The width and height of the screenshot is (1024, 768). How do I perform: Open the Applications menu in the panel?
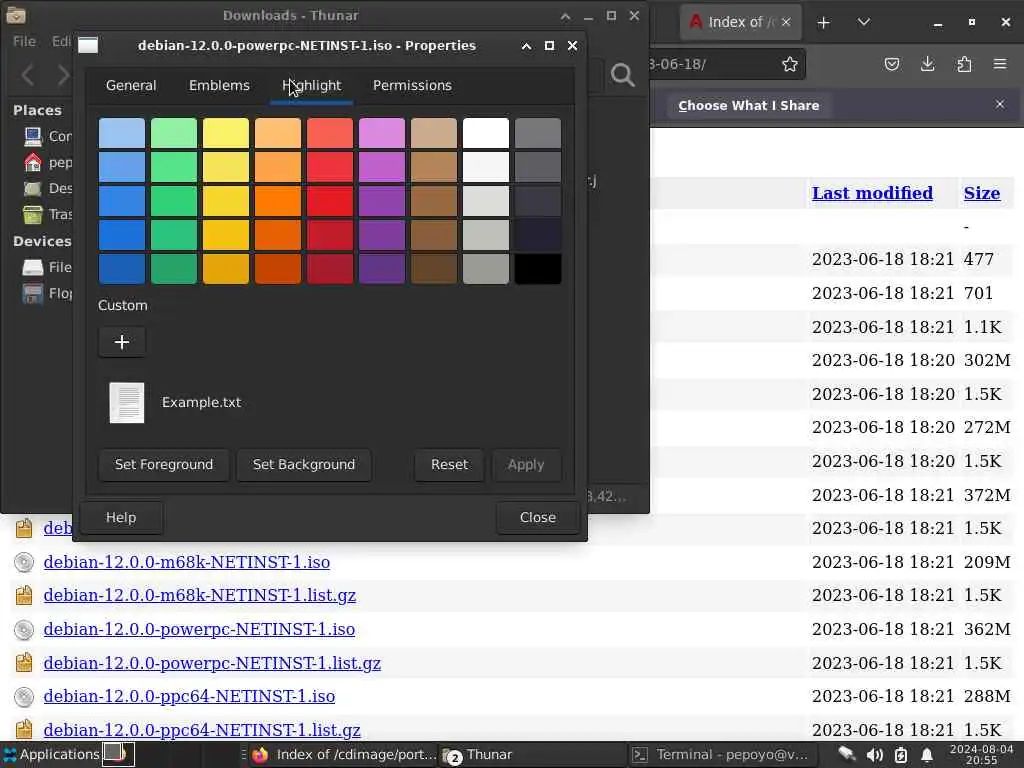(x=51, y=754)
